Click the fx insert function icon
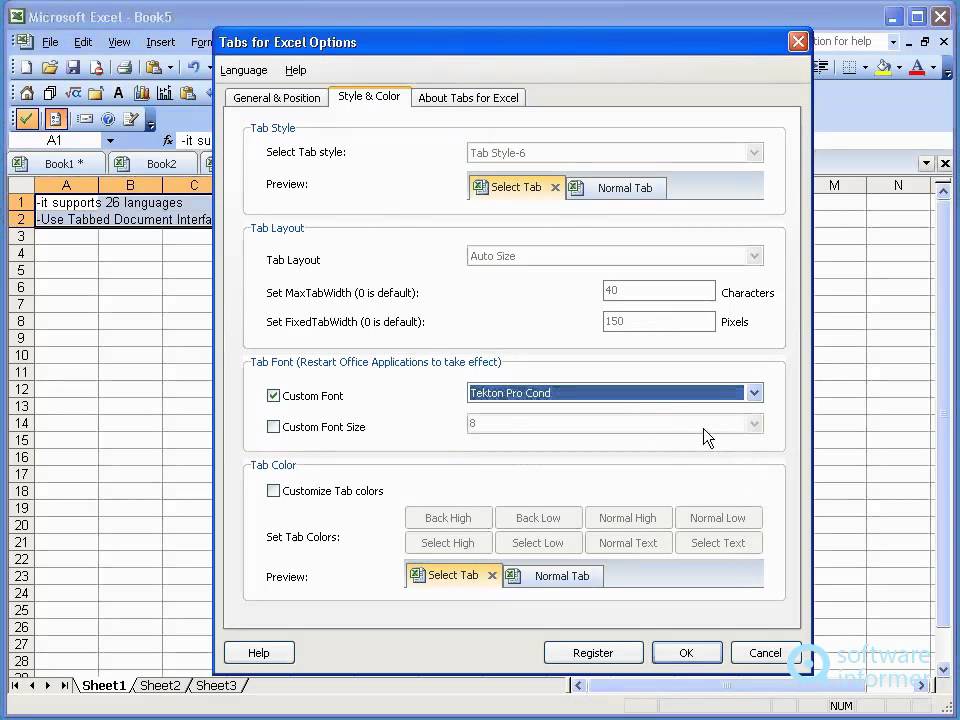The height and width of the screenshot is (720, 960). (x=168, y=141)
